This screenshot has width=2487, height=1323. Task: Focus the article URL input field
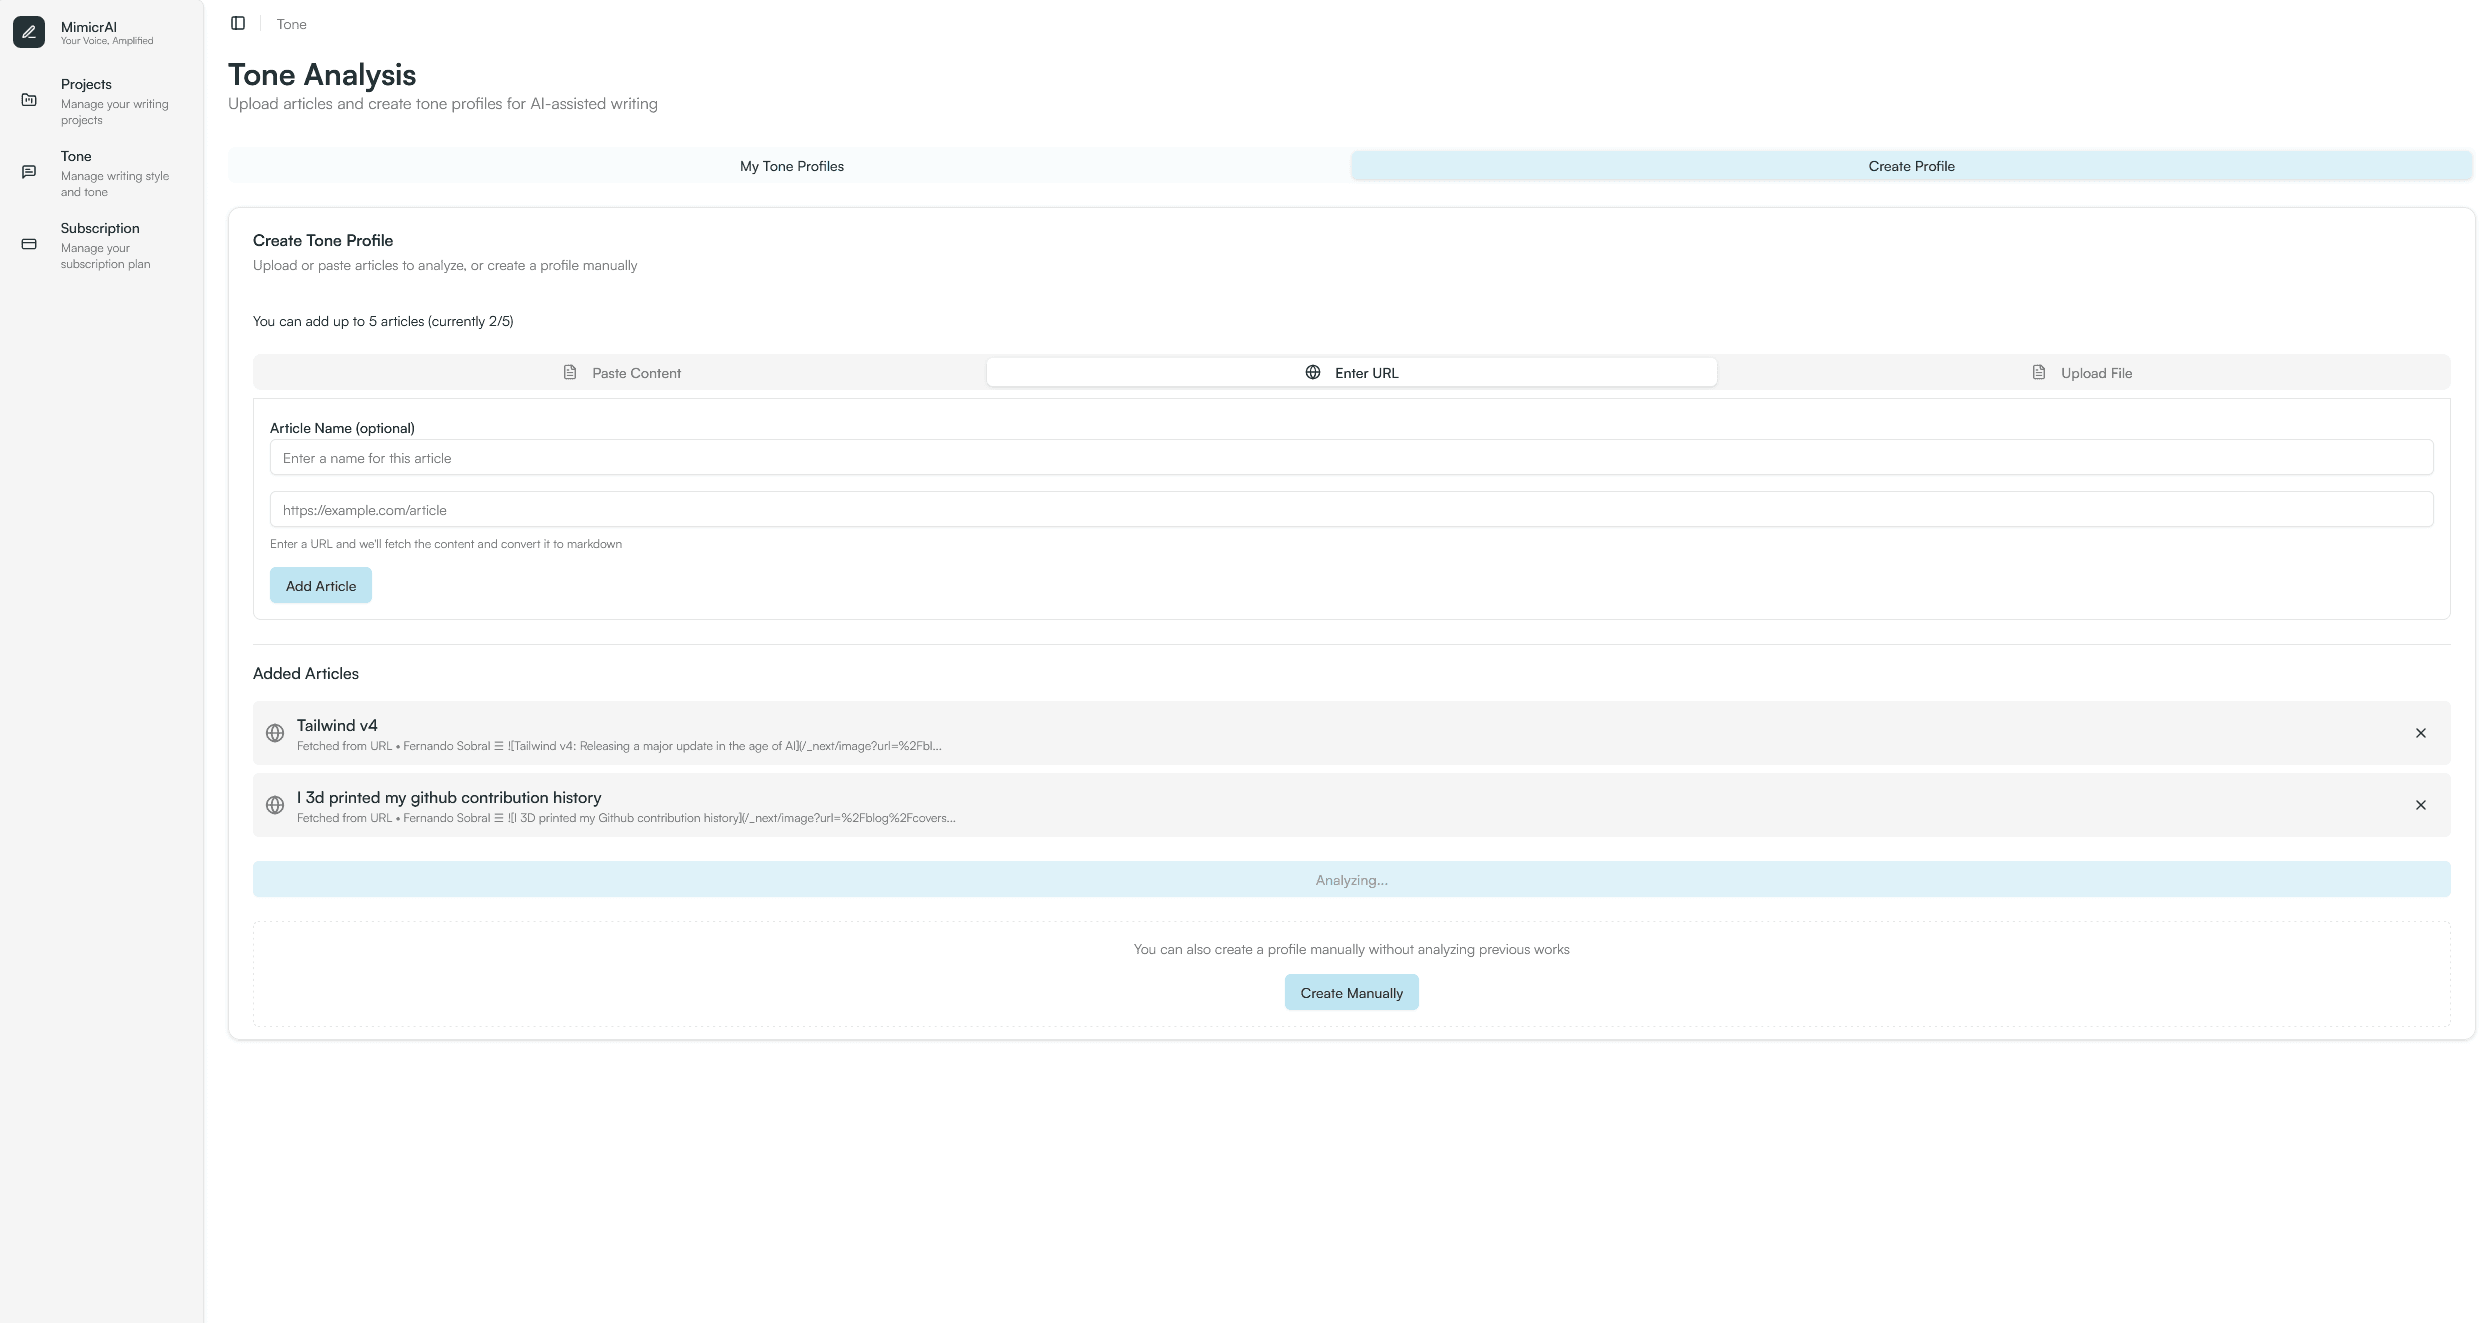pos(1352,510)
